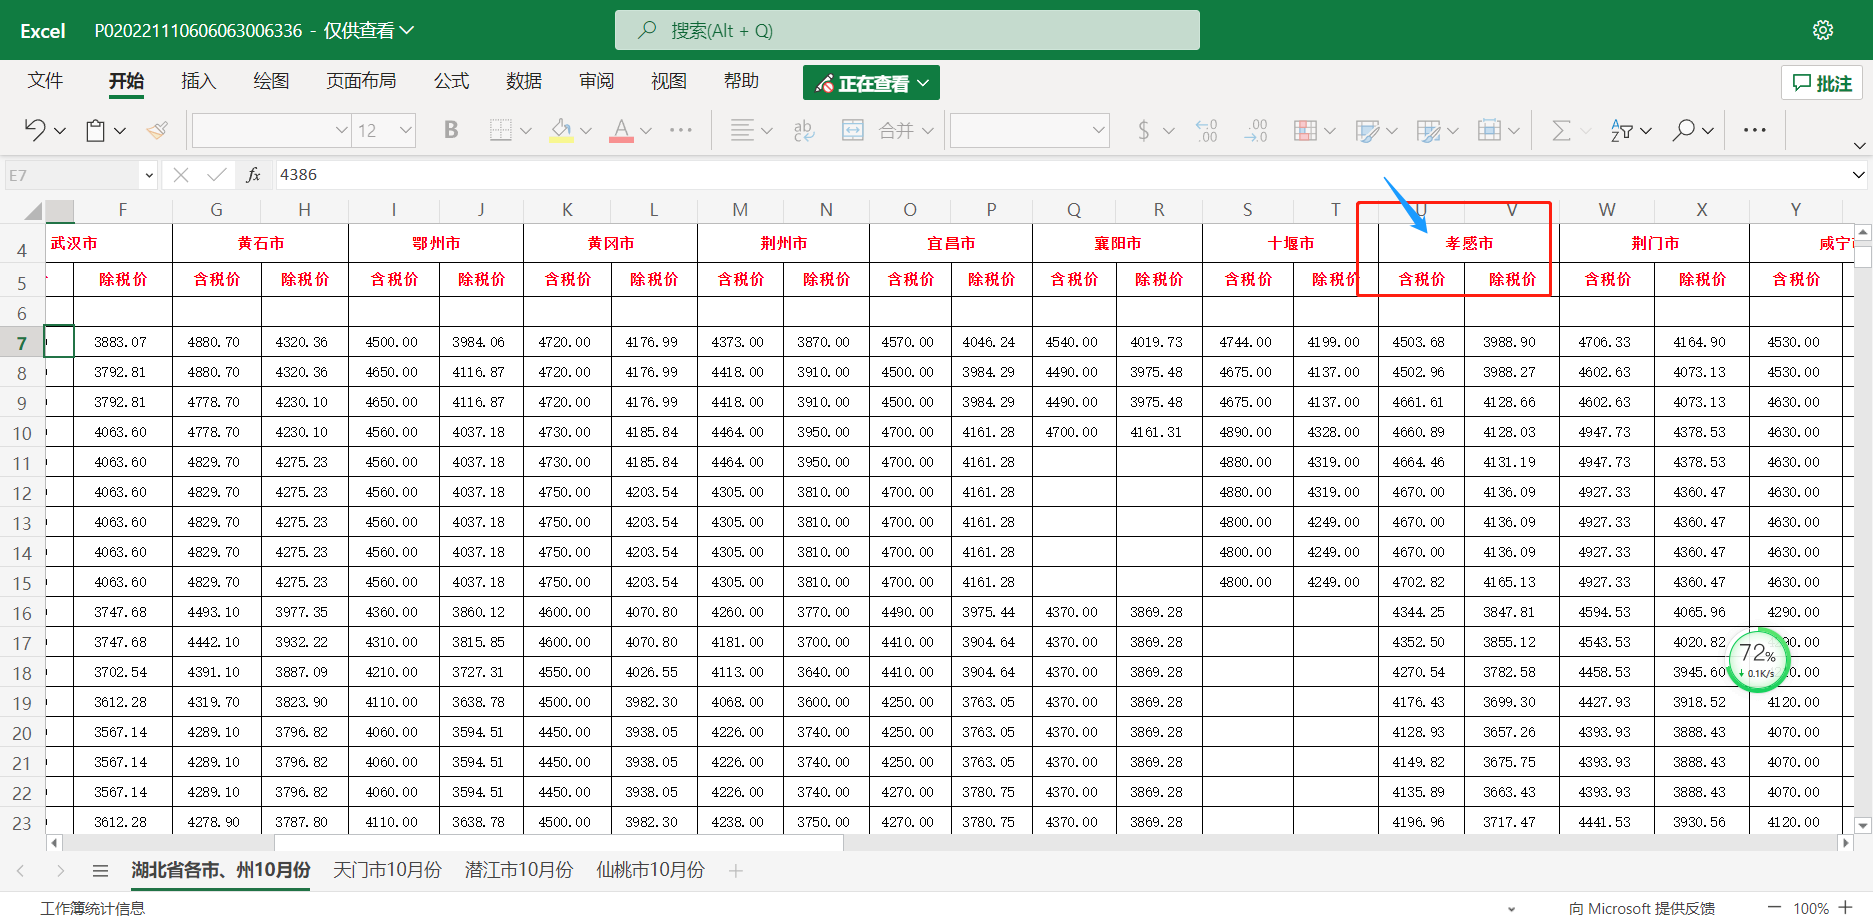This screenshot has height=920, width=1873.
Task: Switch to the 审阅 tab
Action: (596, 81)
